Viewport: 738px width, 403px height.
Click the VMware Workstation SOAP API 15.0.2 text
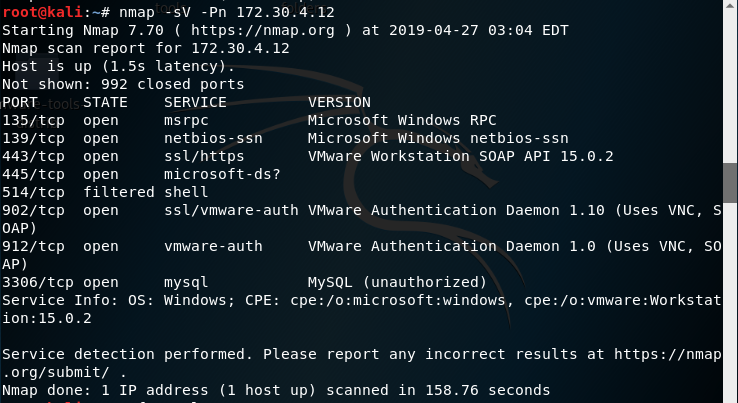point(461,156)
